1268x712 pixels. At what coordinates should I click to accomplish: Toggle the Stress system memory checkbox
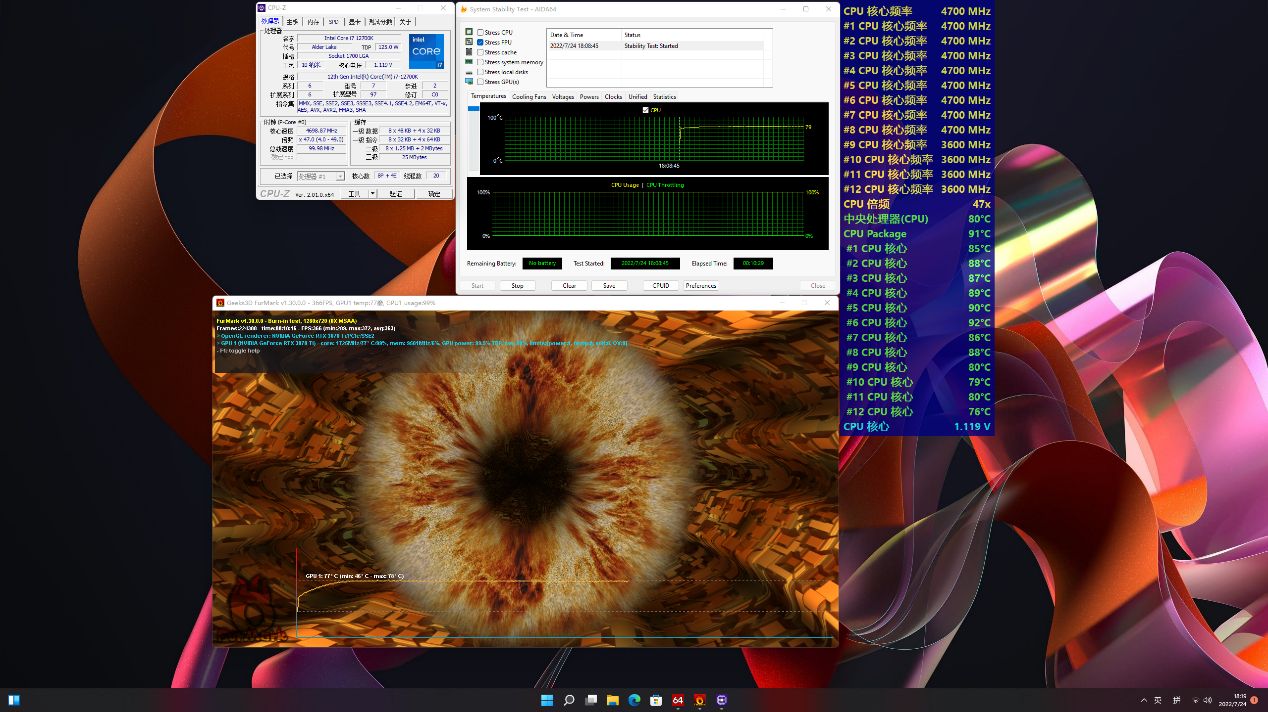[x=481, y=62]
